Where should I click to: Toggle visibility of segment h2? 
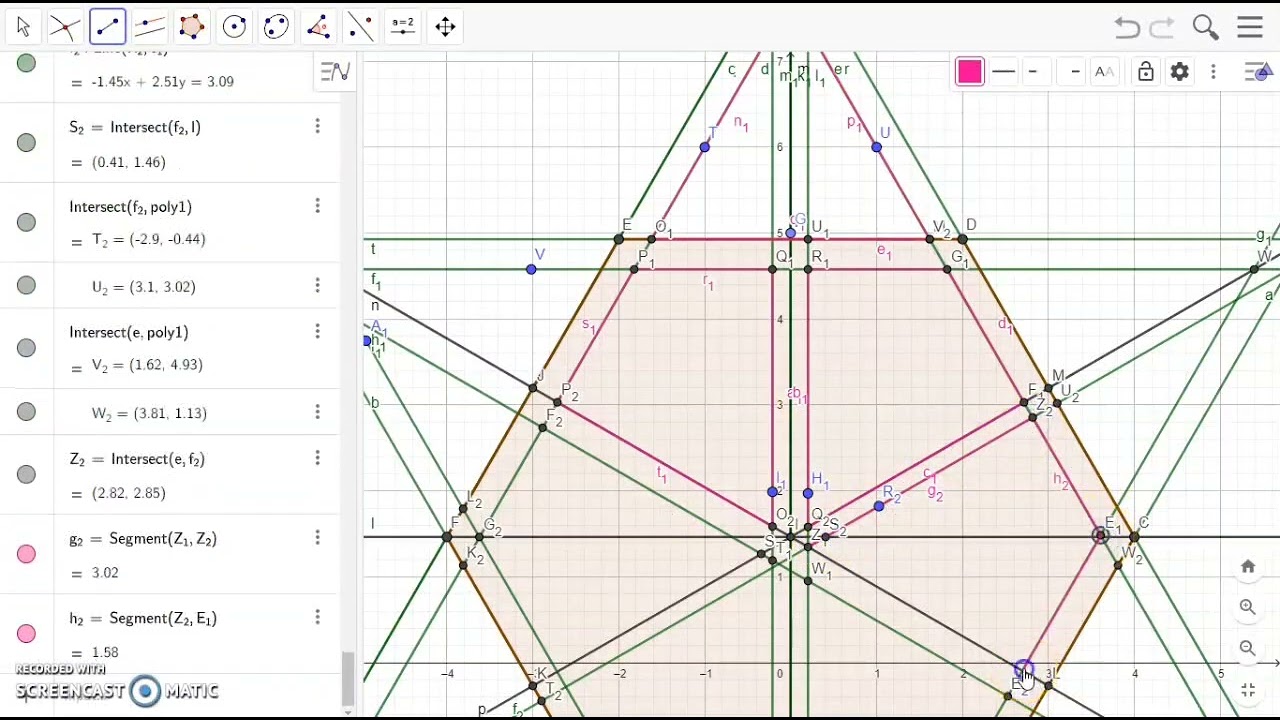point(26,634)
